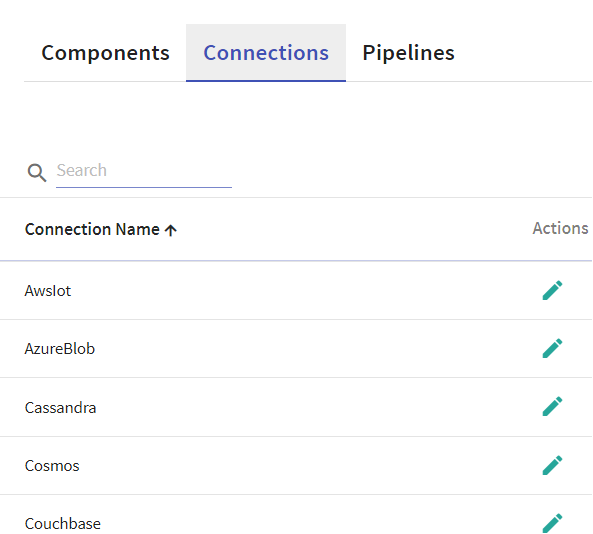Image resolution: width=593 pixels, height=534 pixels.
Task: Edit the Cassandra connection pencil icon
Action: point(553,407)
